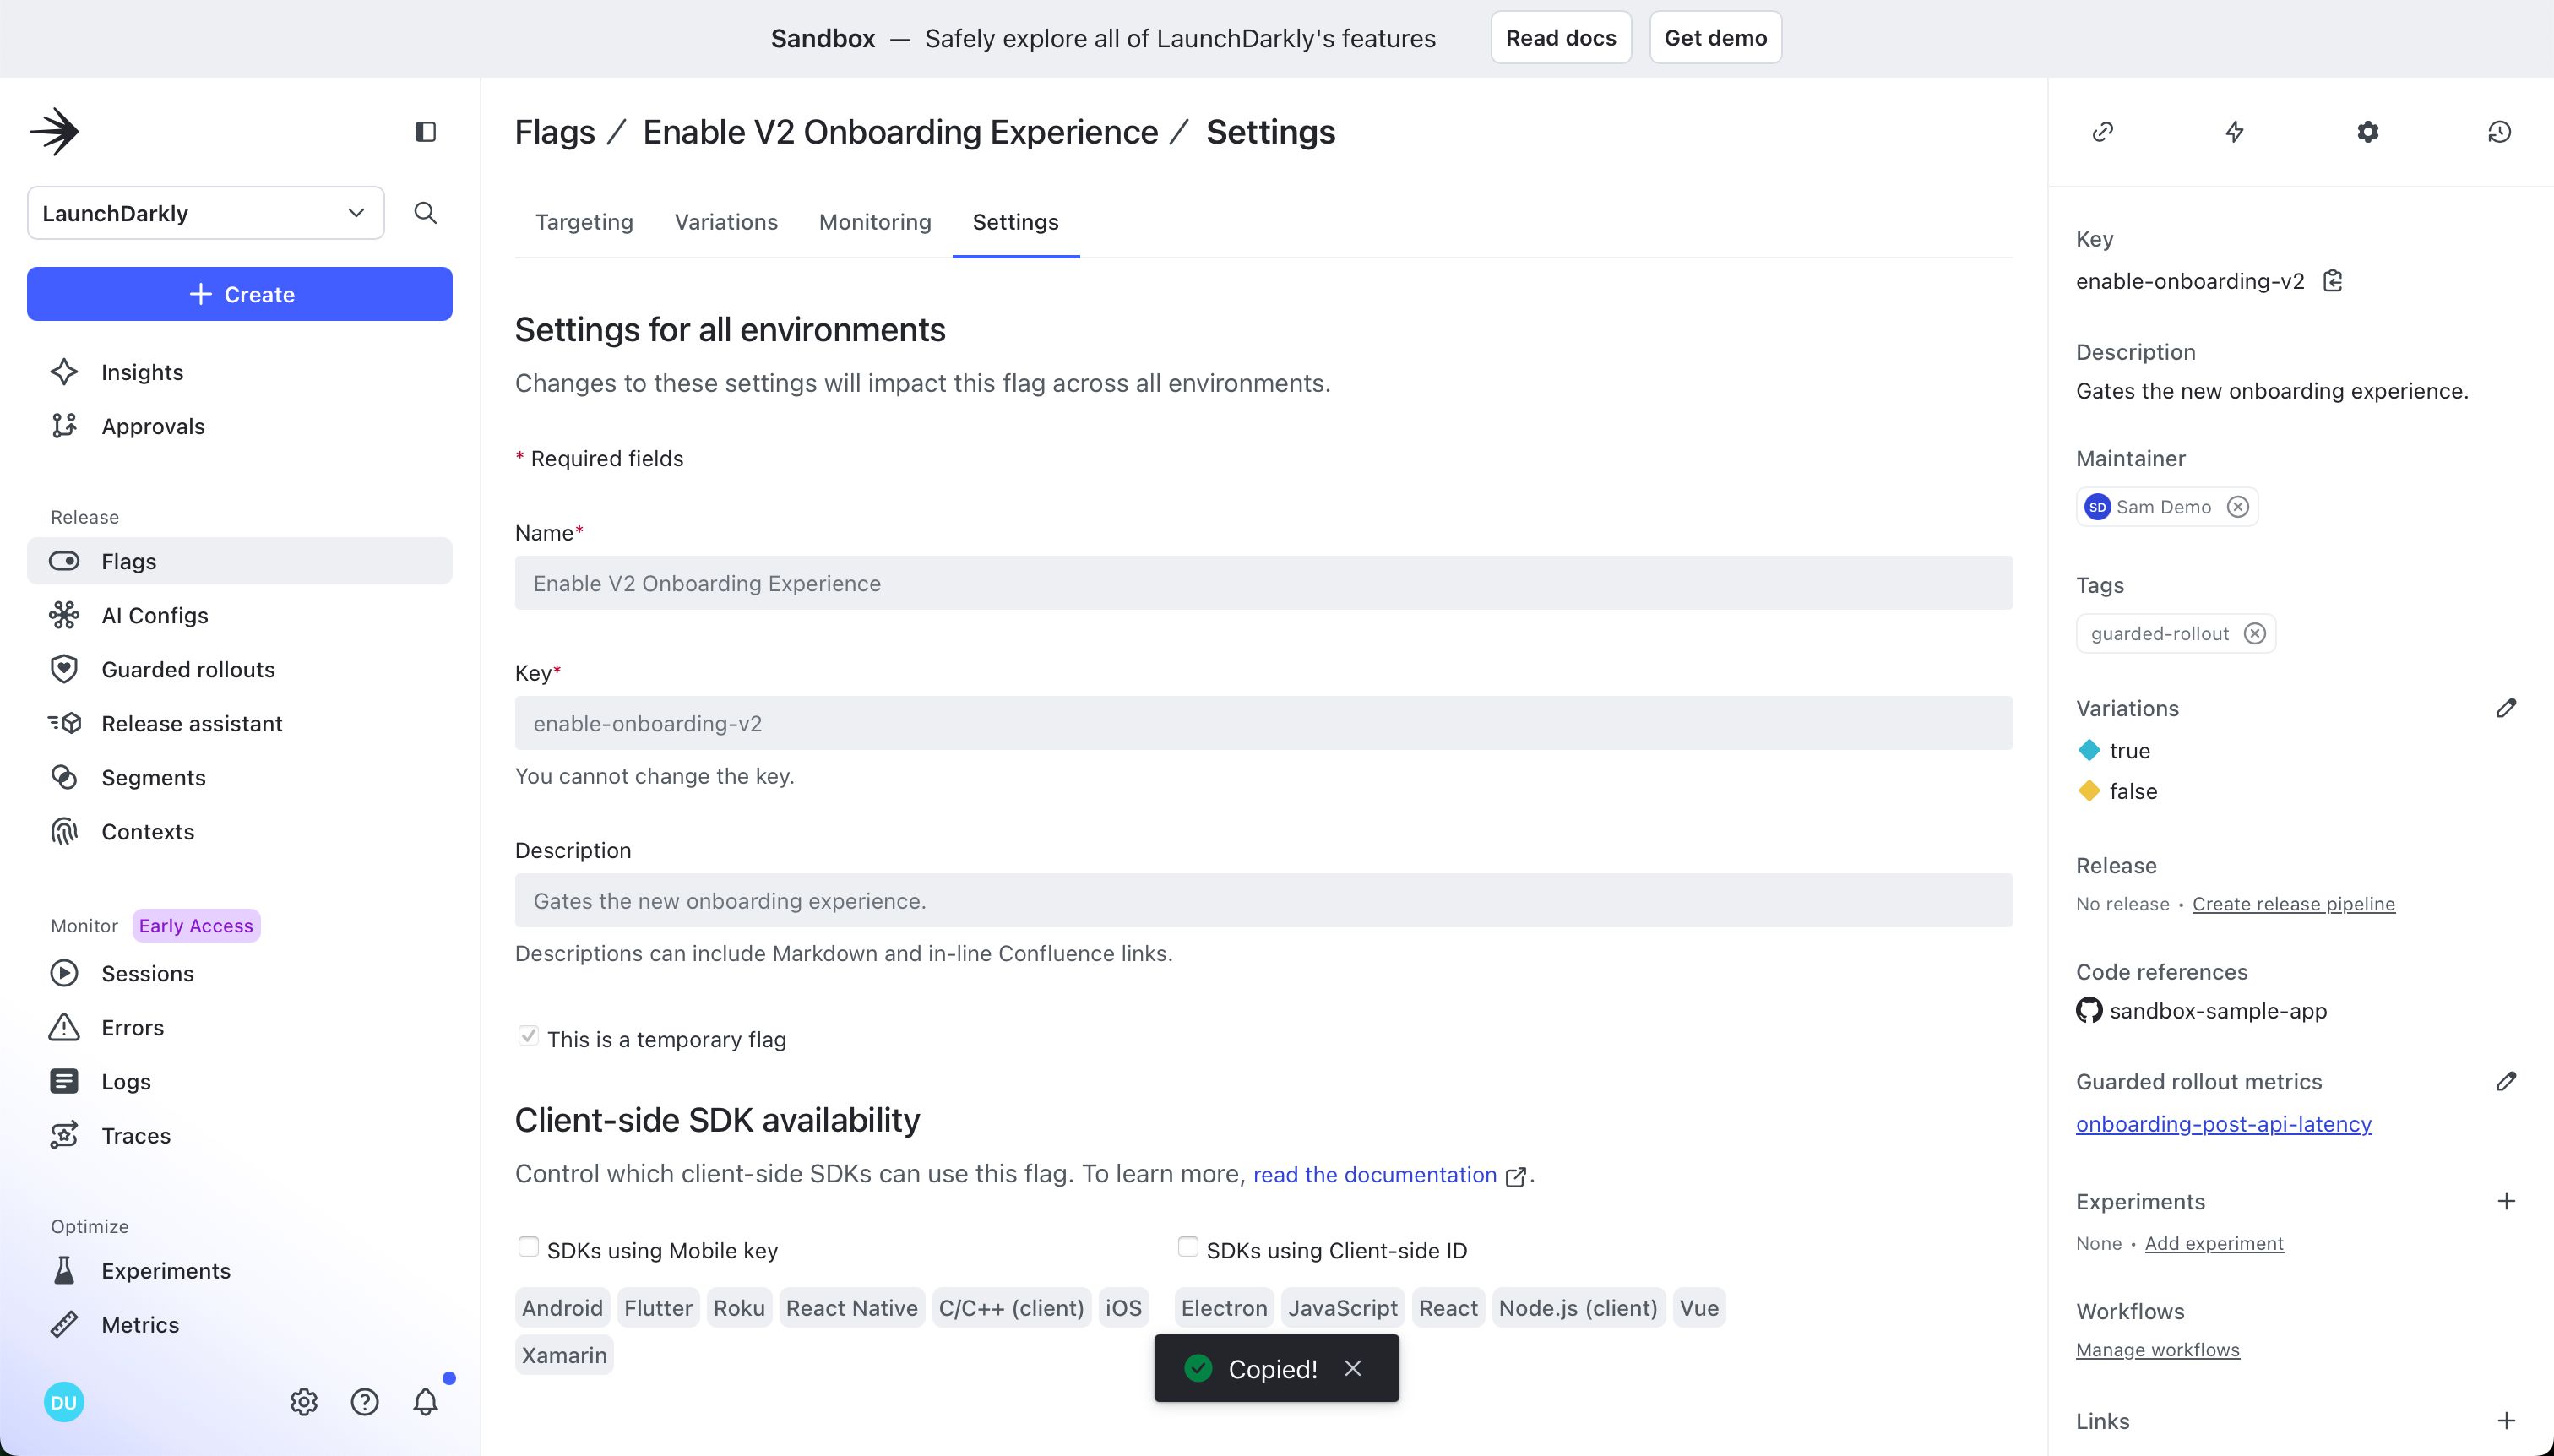Image resolution: width=2554 pixels, height=1456 pixels.
Task: Click the Enable V2 Onboarding Experience breadcrumb
Action: [x=900, y=132]
